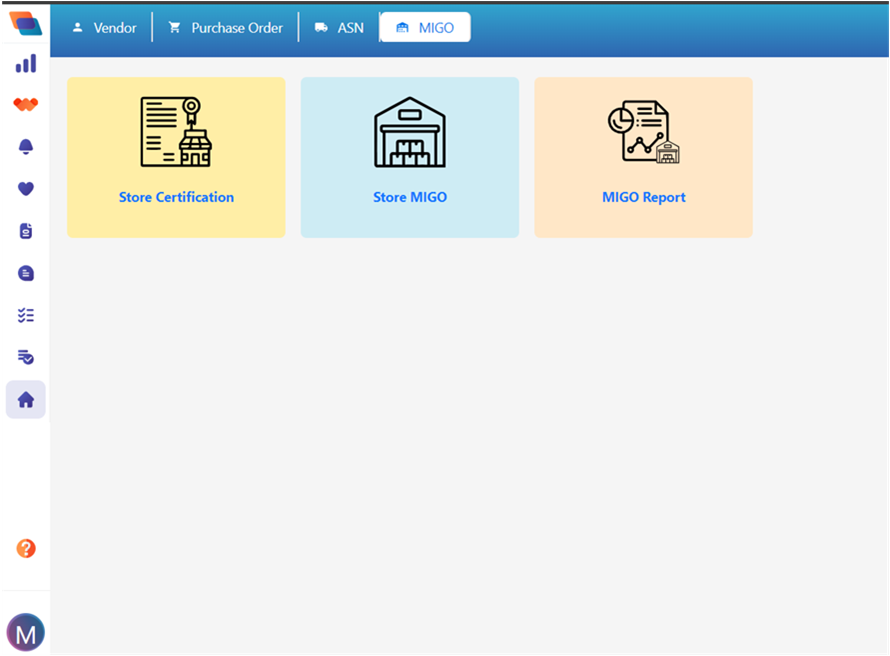Click the list-with-checkmark sidebar icon

[26, 357]
